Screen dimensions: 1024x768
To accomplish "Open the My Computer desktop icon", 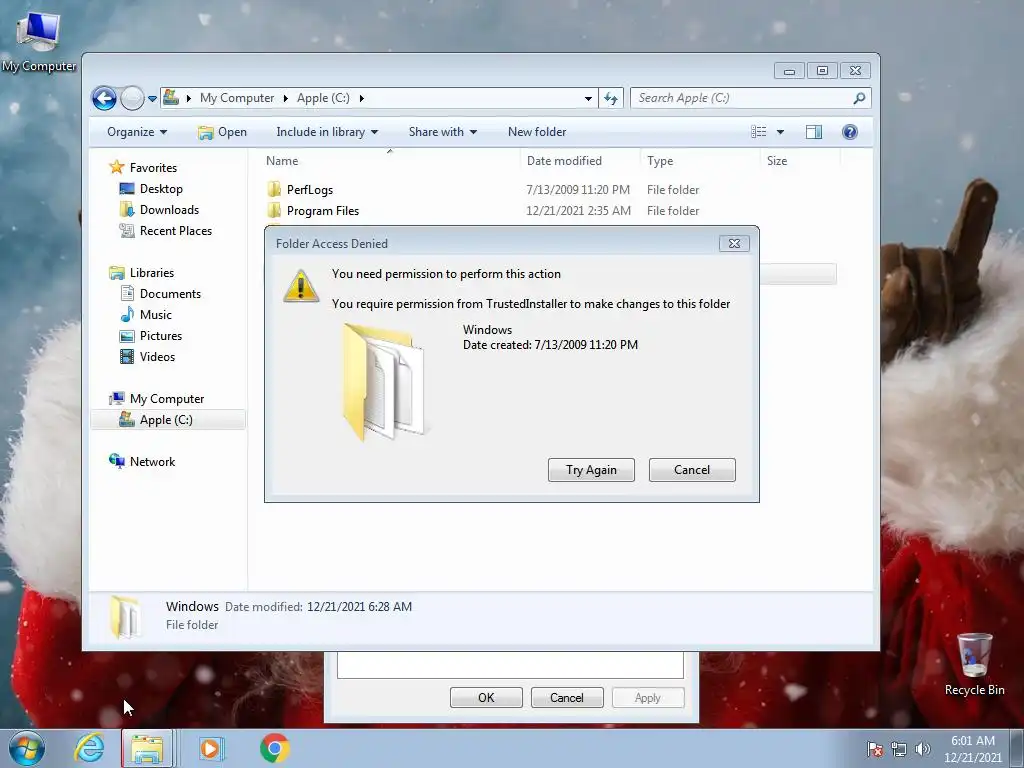I will click(39, 42).
